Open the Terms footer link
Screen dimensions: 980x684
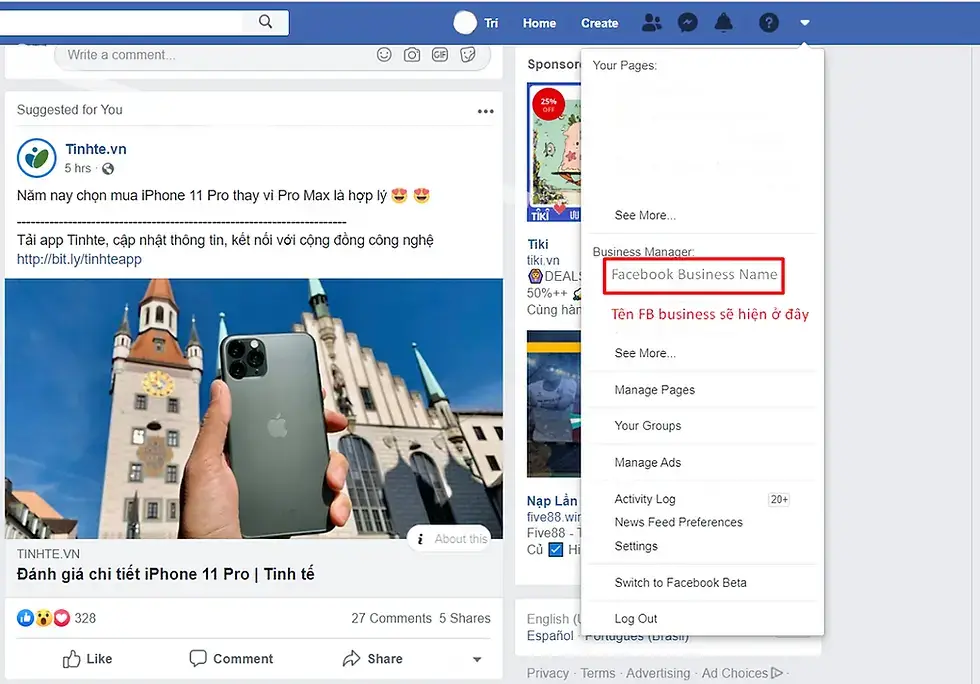click(598, 673)
